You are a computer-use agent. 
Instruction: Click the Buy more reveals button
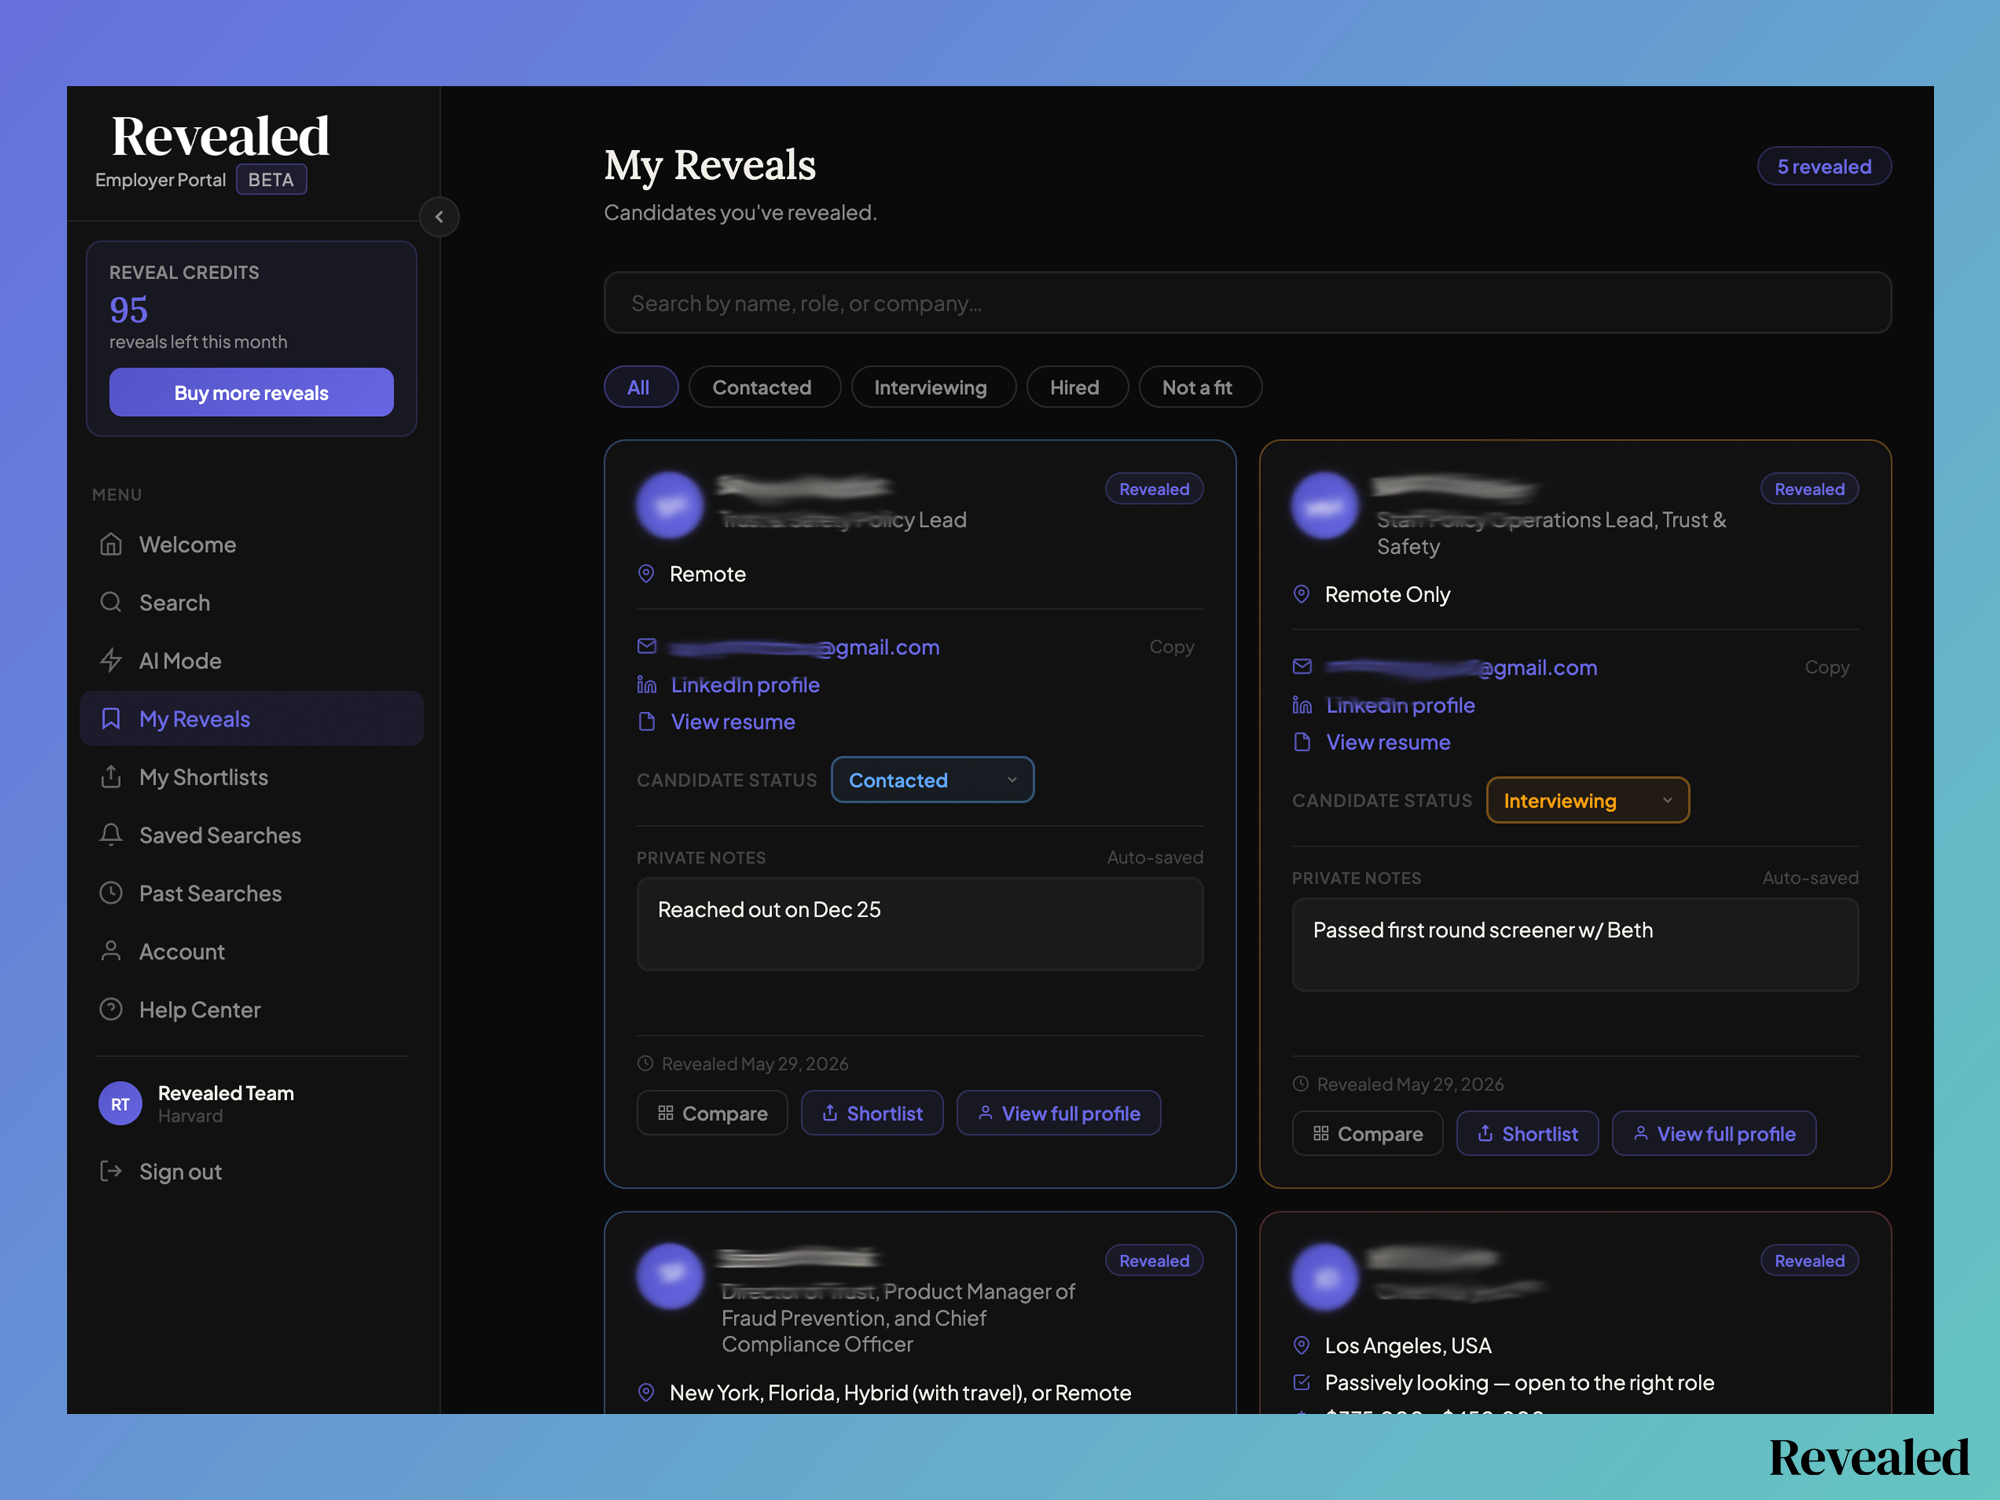pyautogui.click(x=252, y=392)
